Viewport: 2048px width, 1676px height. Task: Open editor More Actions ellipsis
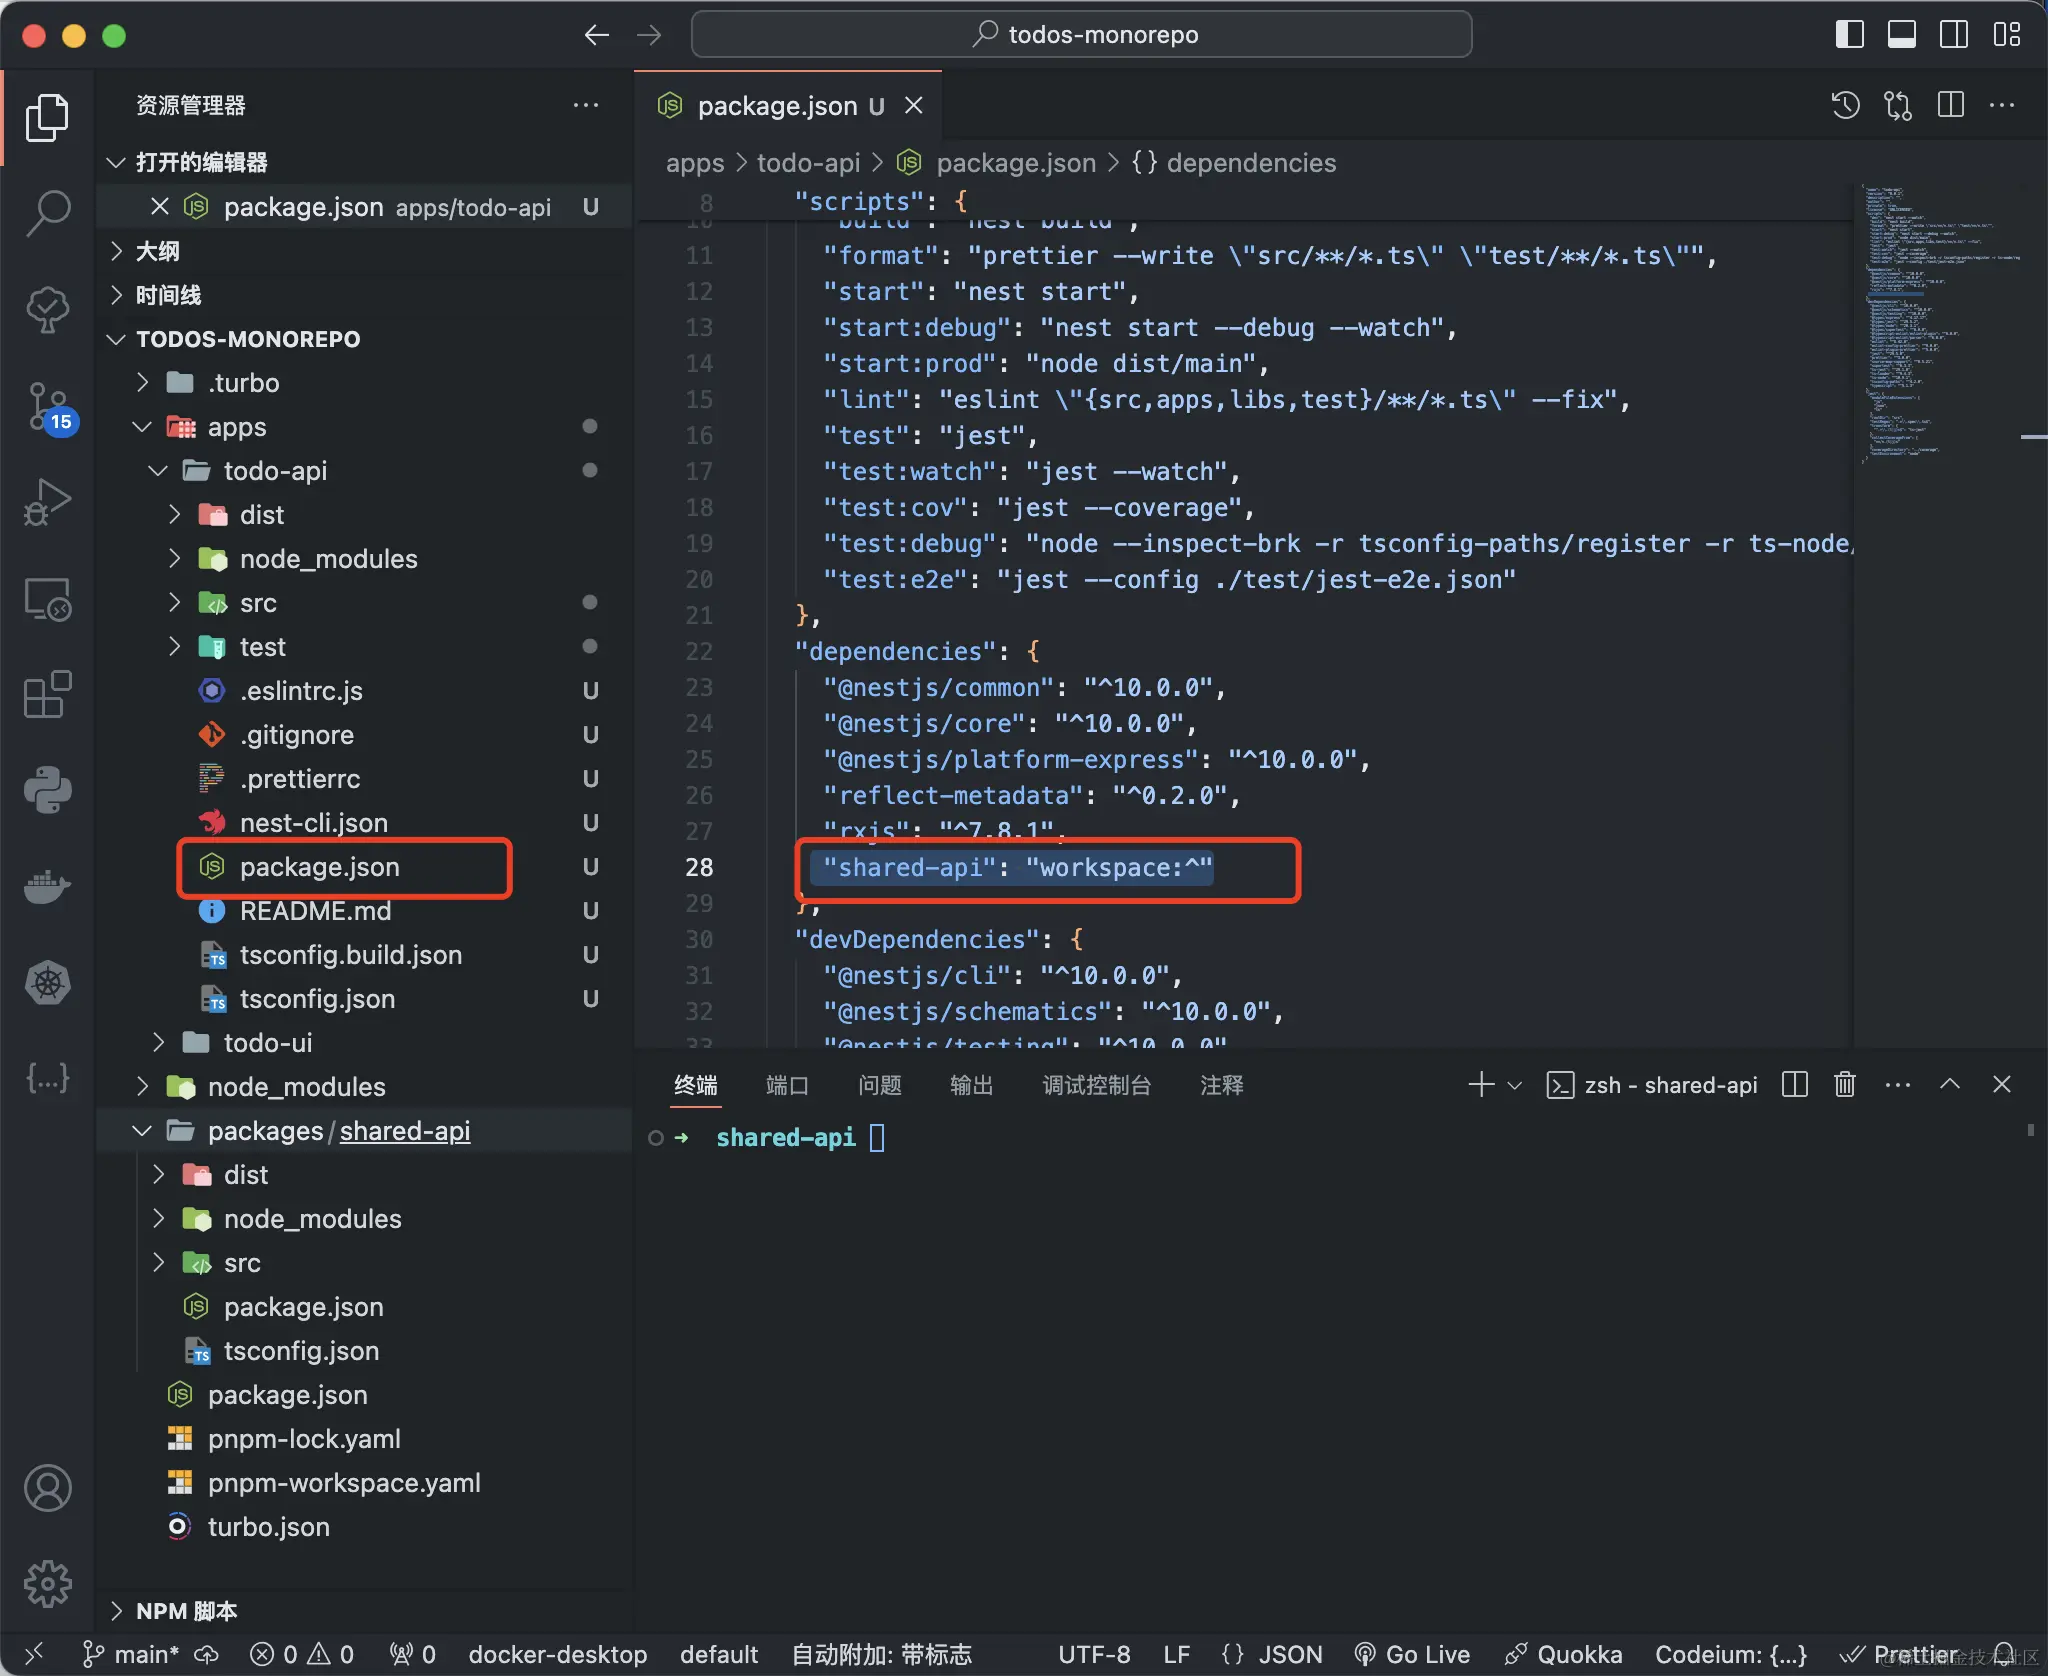click(x=2002, y=105)
